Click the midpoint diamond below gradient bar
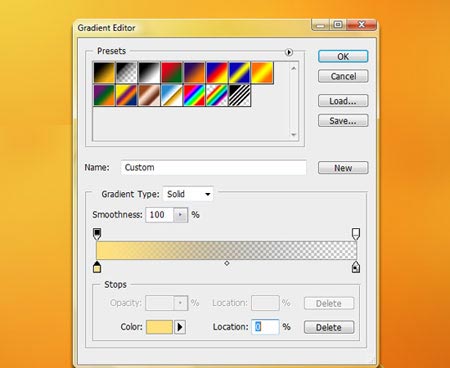450x368 pixels. click(x=227, y=263)
